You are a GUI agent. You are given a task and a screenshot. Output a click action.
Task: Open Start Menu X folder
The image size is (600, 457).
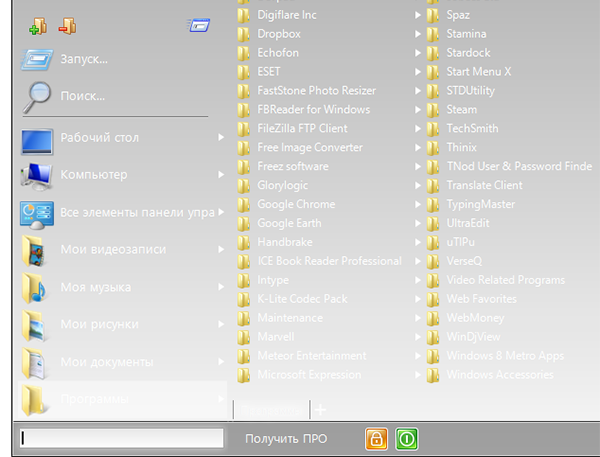[512, 72]
